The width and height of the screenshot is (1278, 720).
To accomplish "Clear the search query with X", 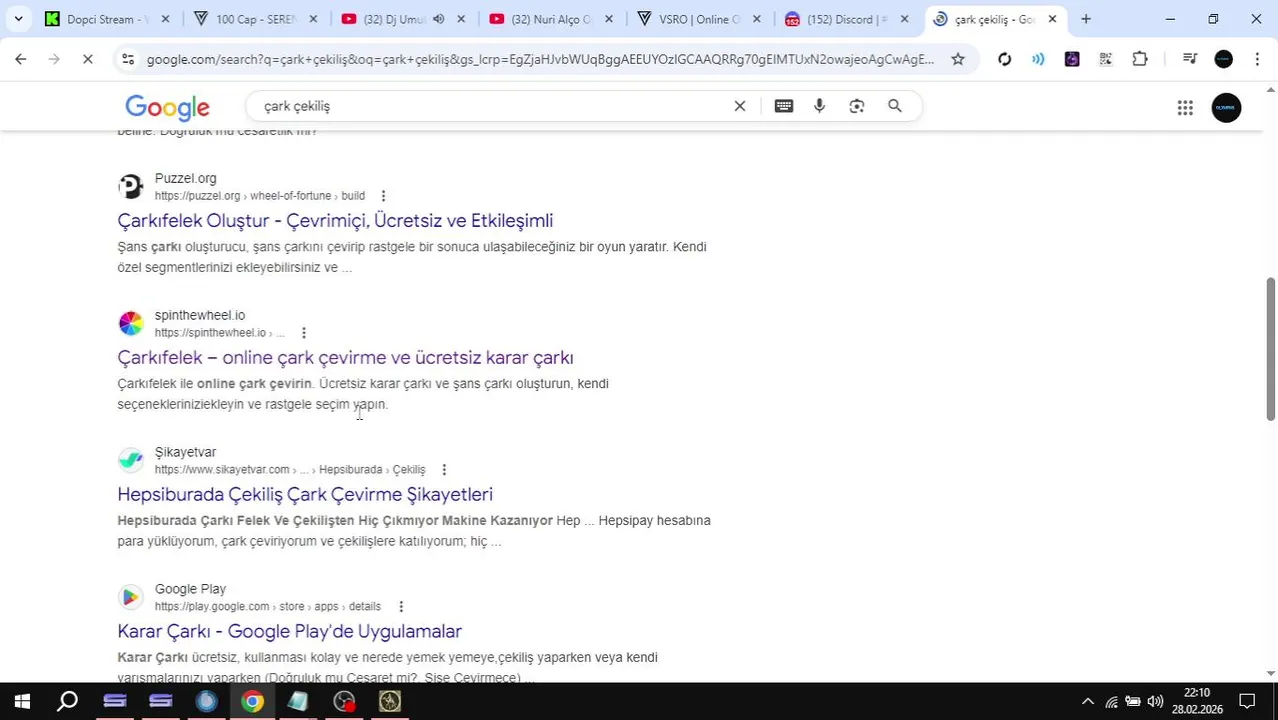I will 740,106.
